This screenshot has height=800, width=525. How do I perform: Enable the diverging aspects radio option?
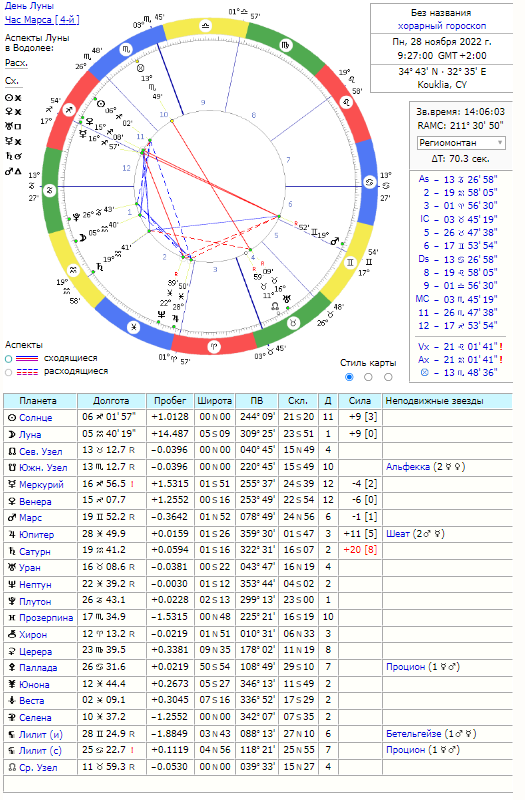(8, 372)
